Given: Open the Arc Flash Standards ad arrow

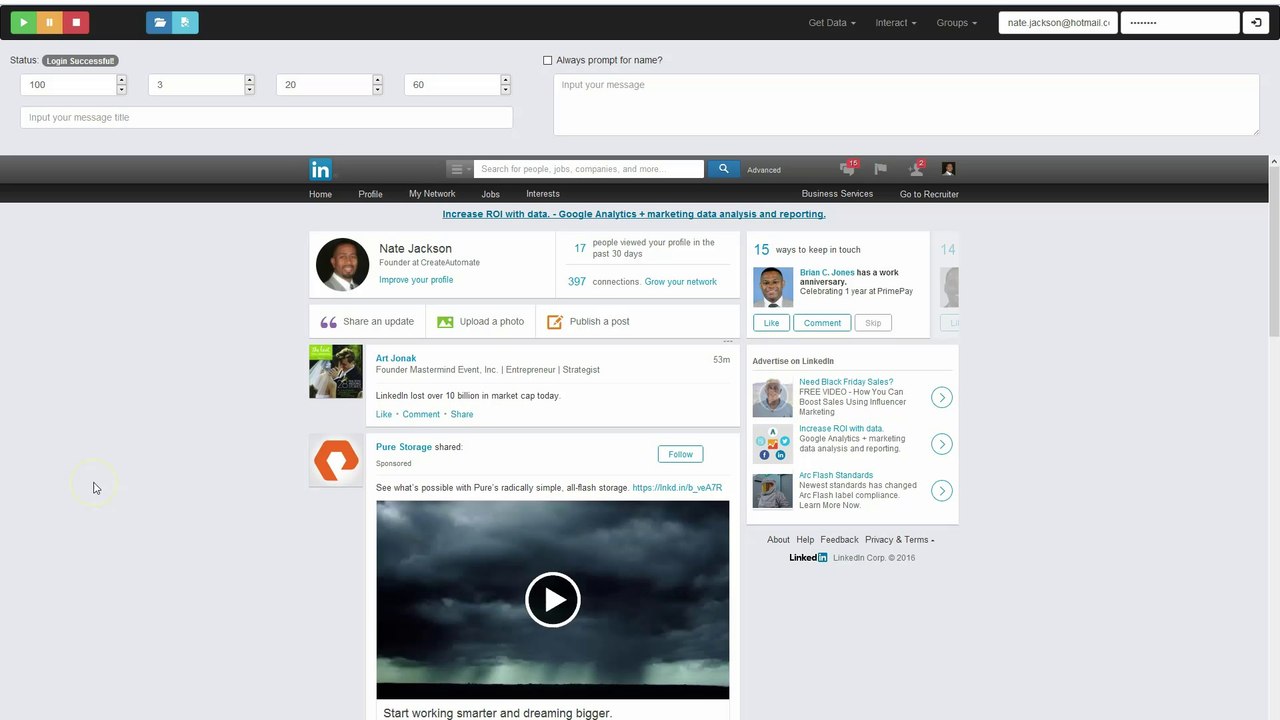Looking at the screenshot, I should coord(942,490).
